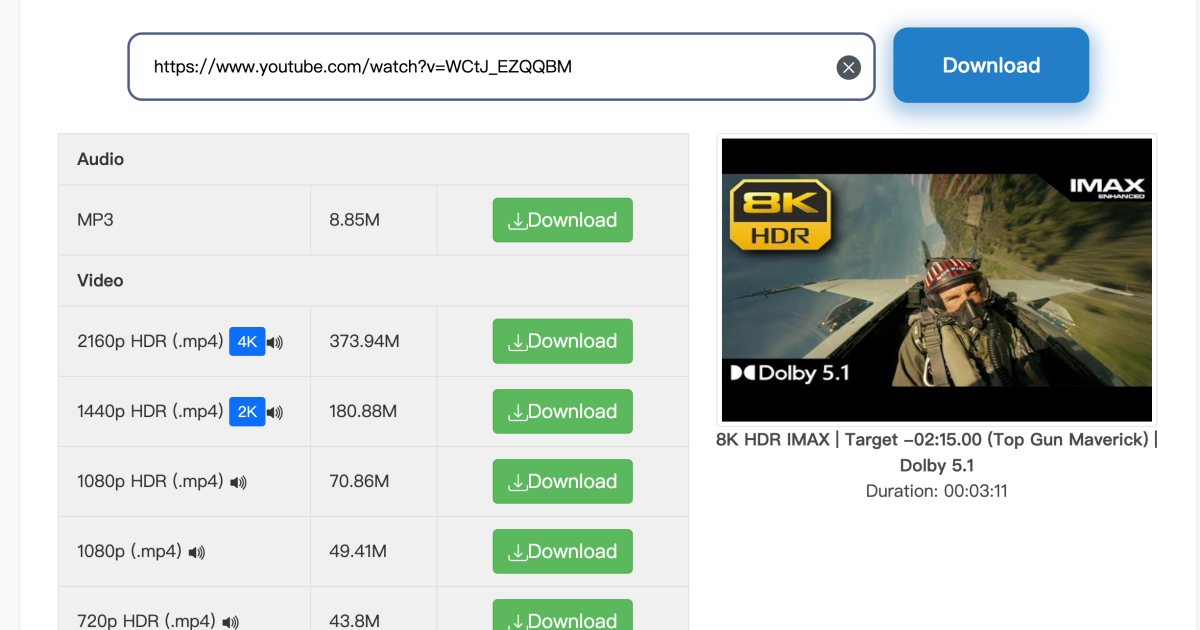This screenshot has width=1200, height=630.
Task: Download the 1080p (.mp4) non-HDR video
Action: [x=563, y=551]
